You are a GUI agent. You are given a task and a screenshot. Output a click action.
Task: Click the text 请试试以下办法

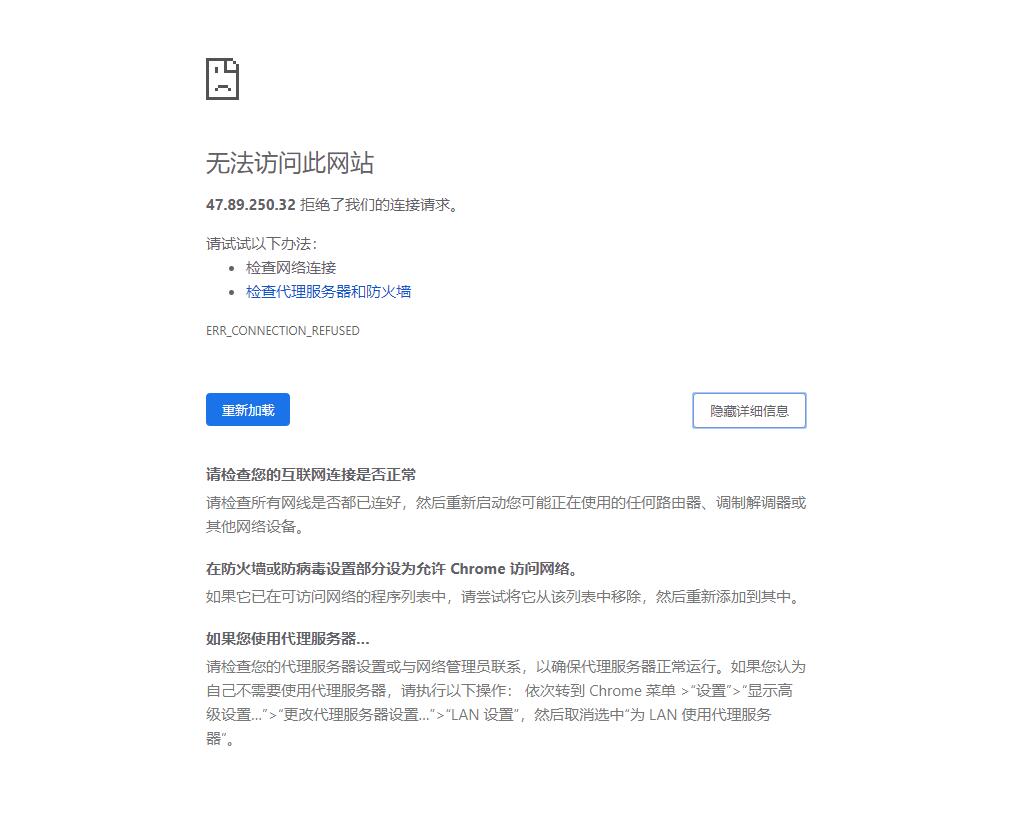click(x=261, y=243)
